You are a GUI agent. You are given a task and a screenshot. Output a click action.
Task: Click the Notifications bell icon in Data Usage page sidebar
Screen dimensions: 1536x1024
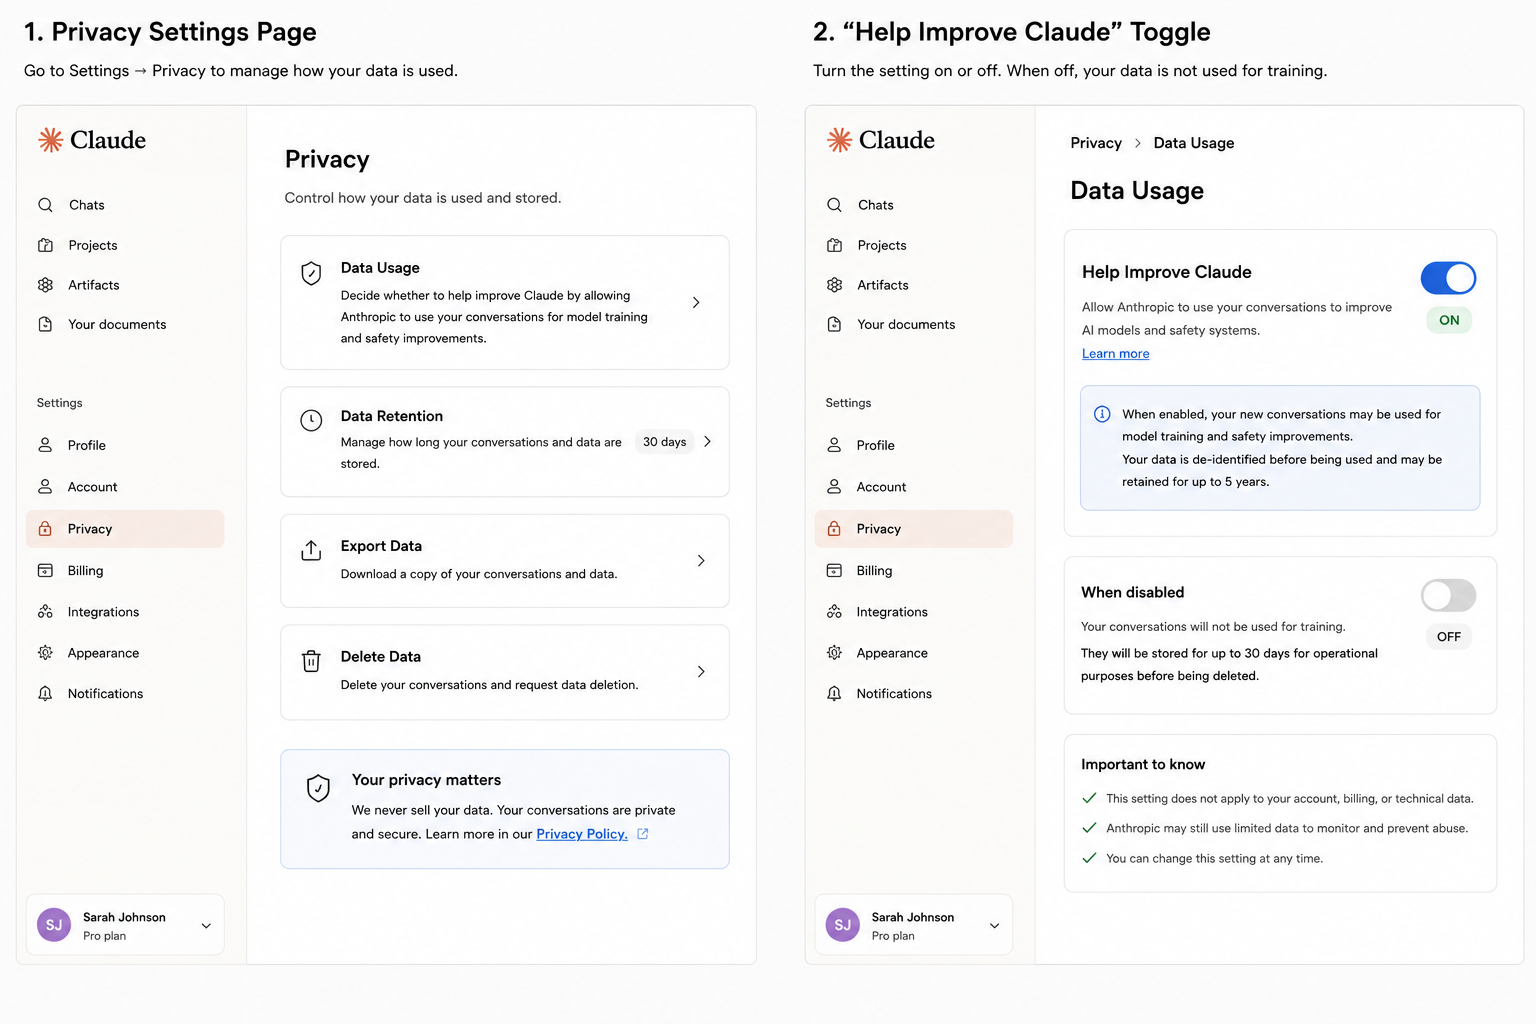click(x=834, y=693)
